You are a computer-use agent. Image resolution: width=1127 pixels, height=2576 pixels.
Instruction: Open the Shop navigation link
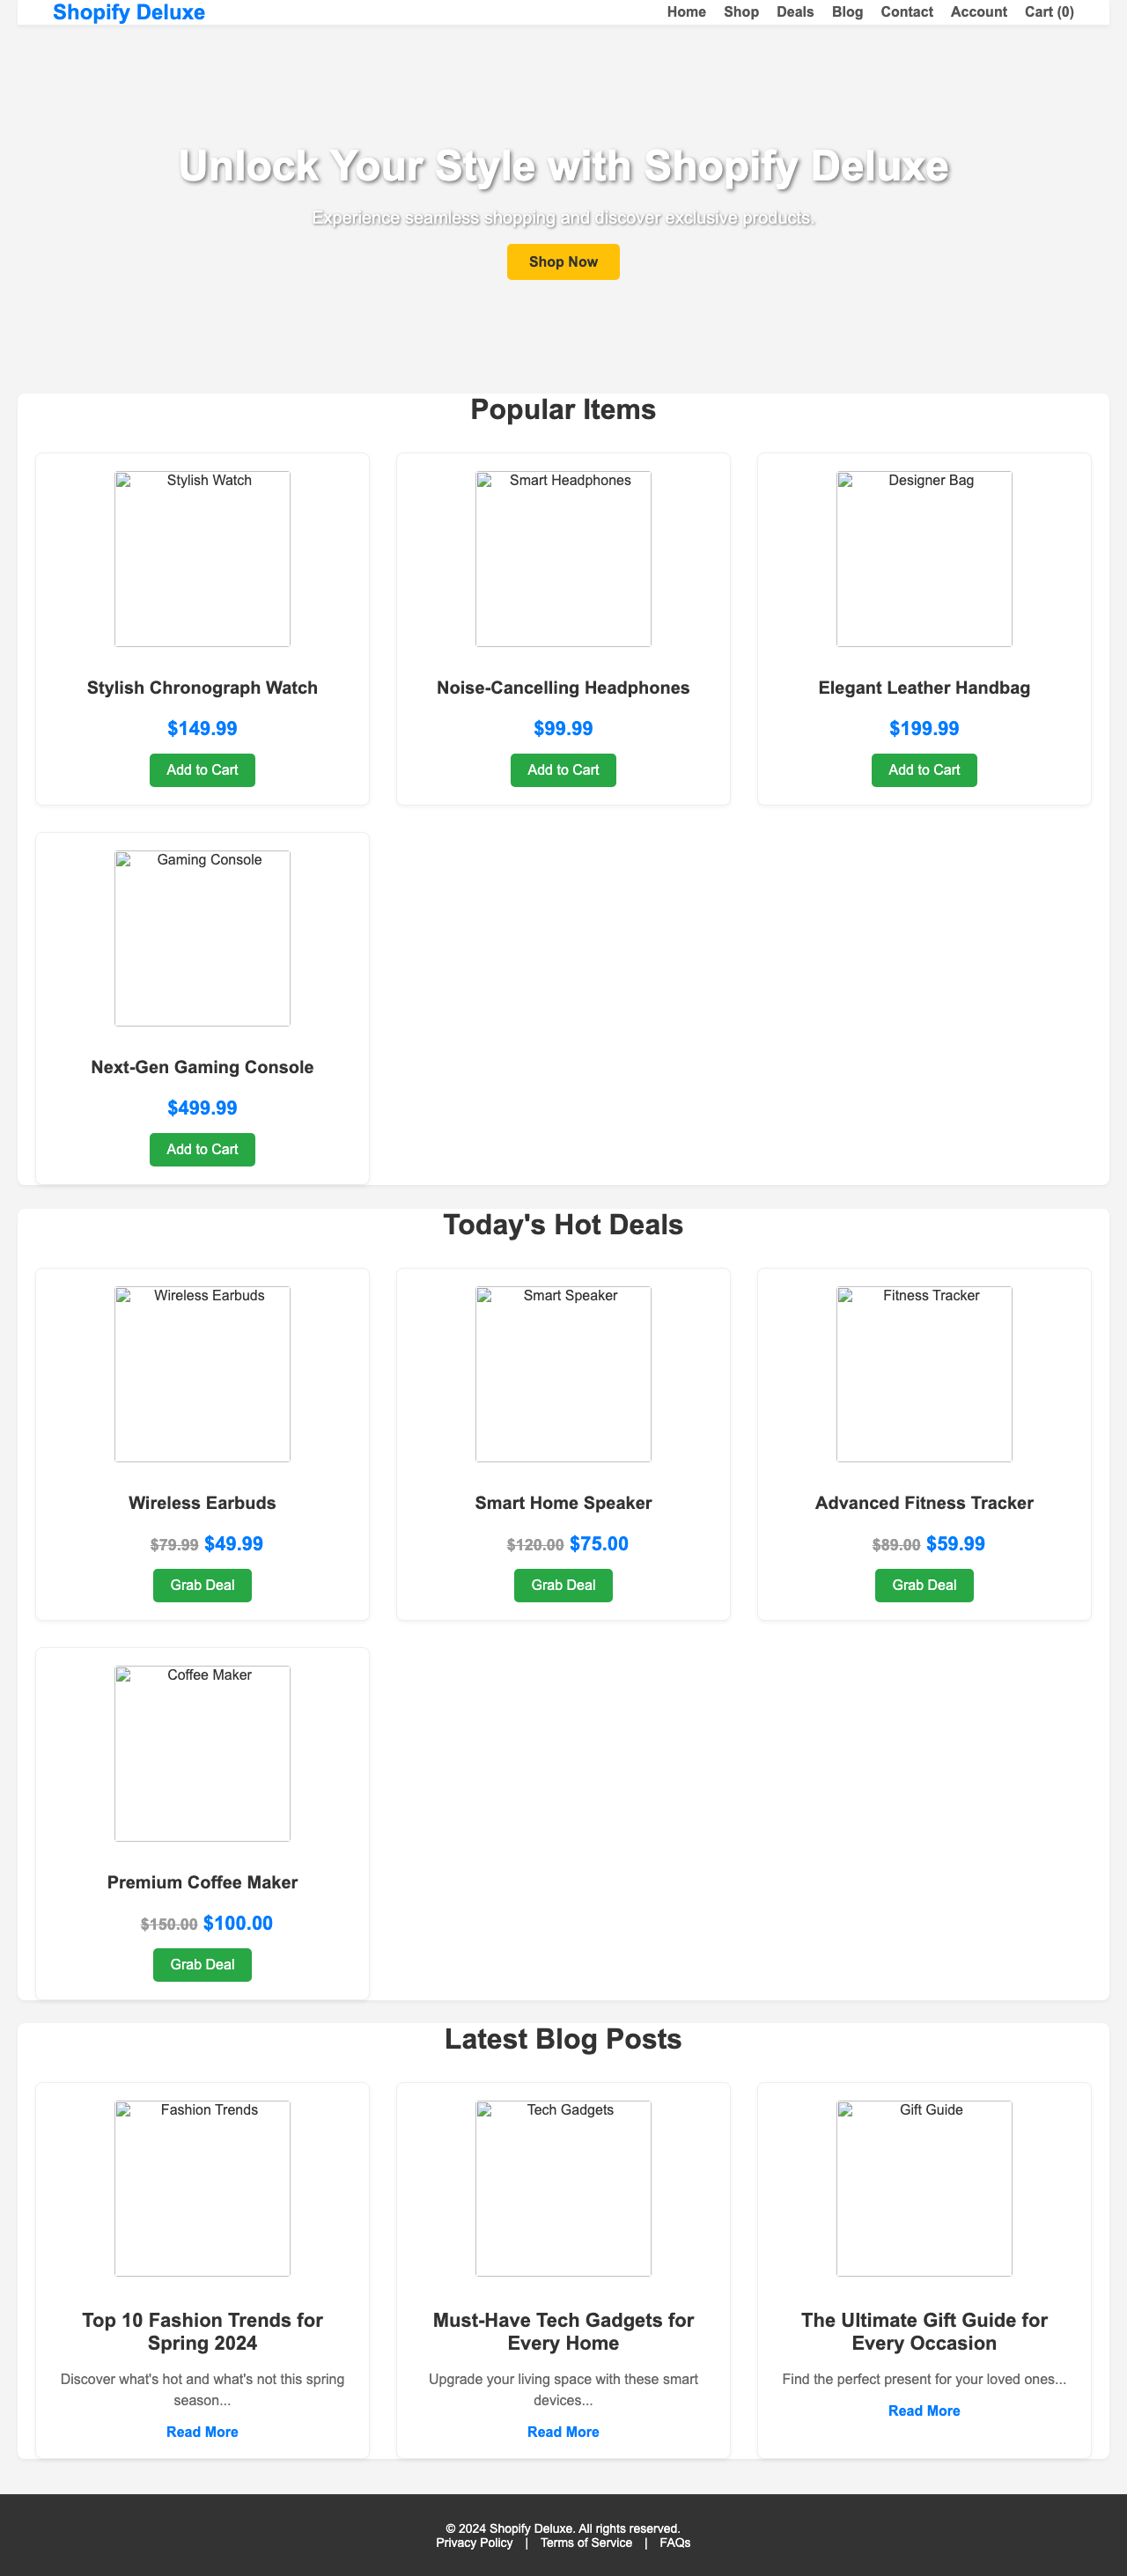click(x=741, y=12)
